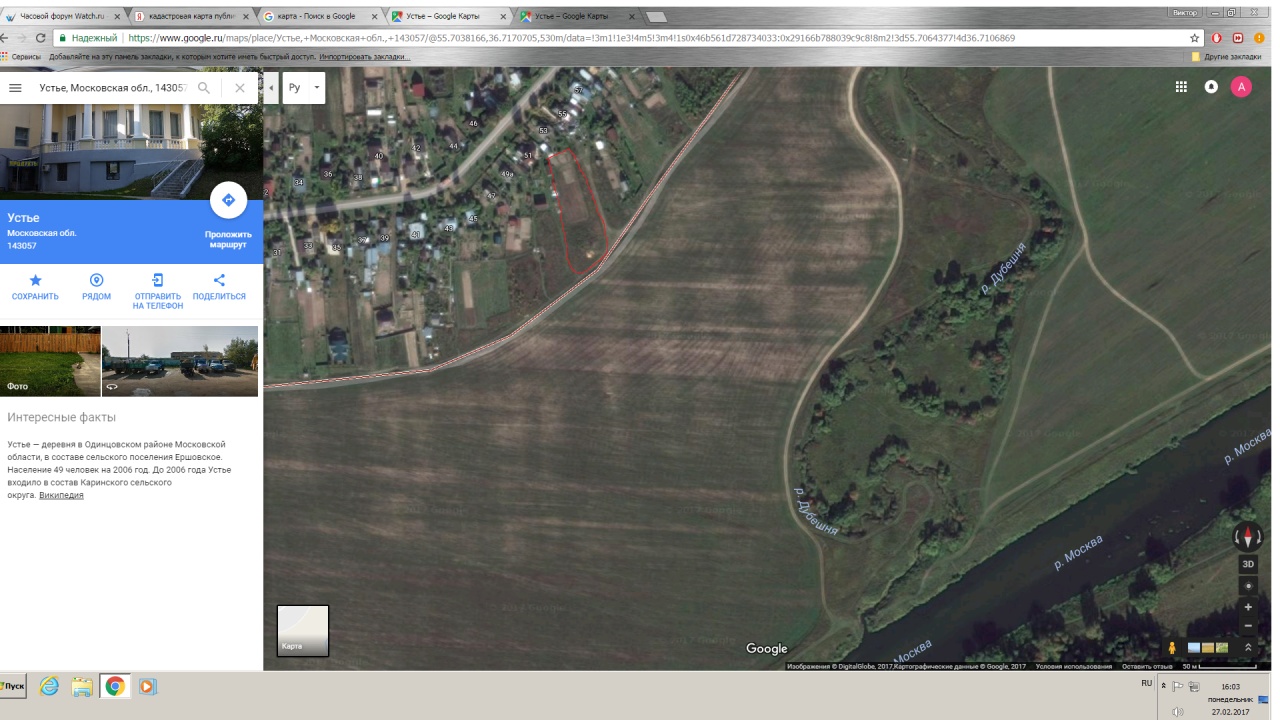Switch to map view via Карта thumbnail

coord(303,630)
